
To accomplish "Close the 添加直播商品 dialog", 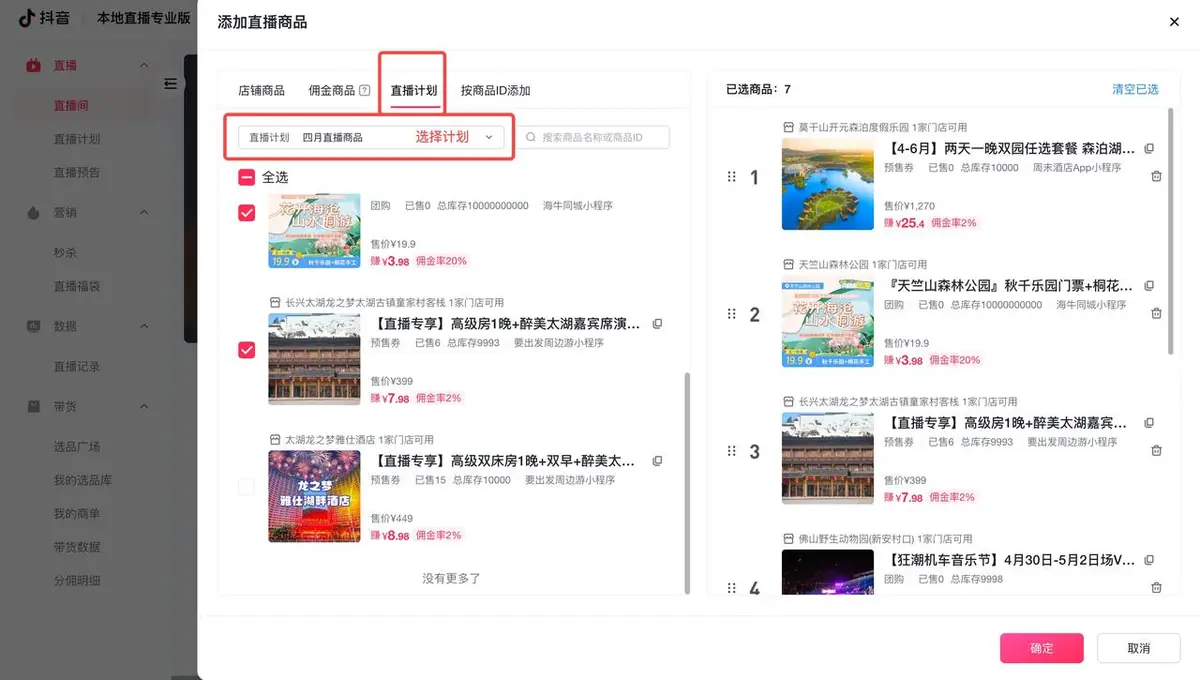I will [1174, 22].
